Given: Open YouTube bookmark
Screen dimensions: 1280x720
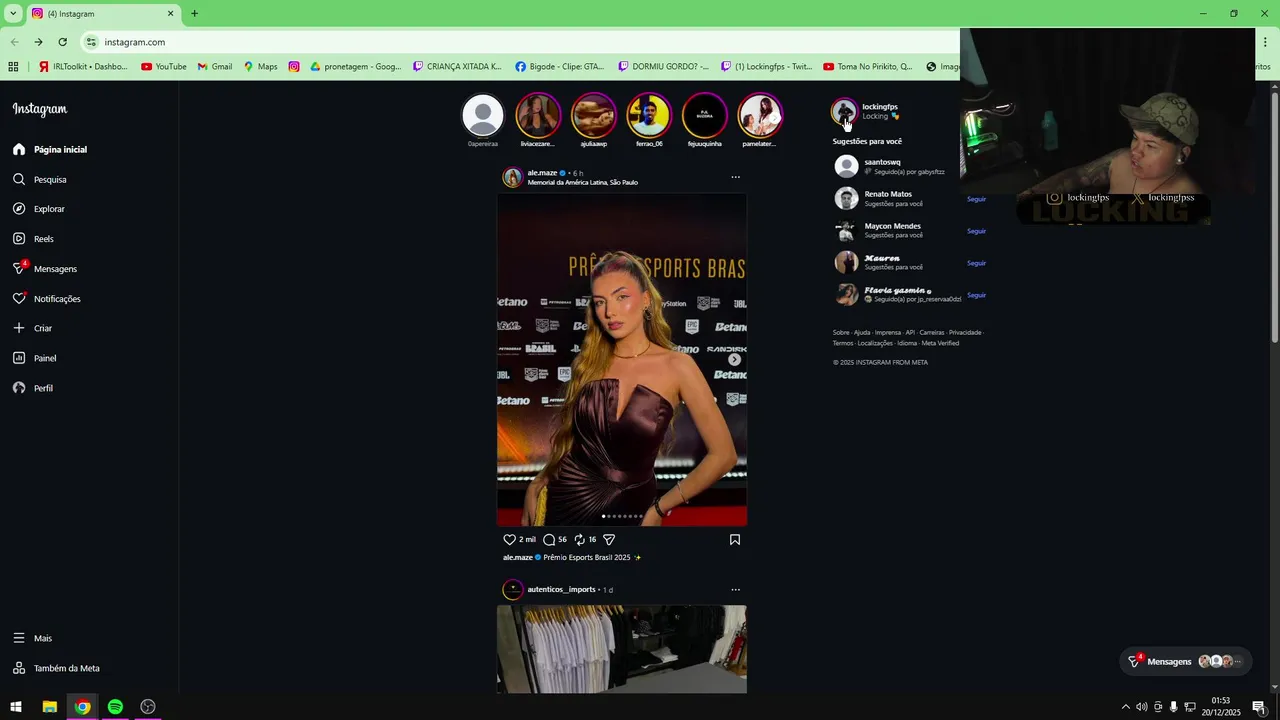Looking at the screenshot, I should click(x=163, y=67).
